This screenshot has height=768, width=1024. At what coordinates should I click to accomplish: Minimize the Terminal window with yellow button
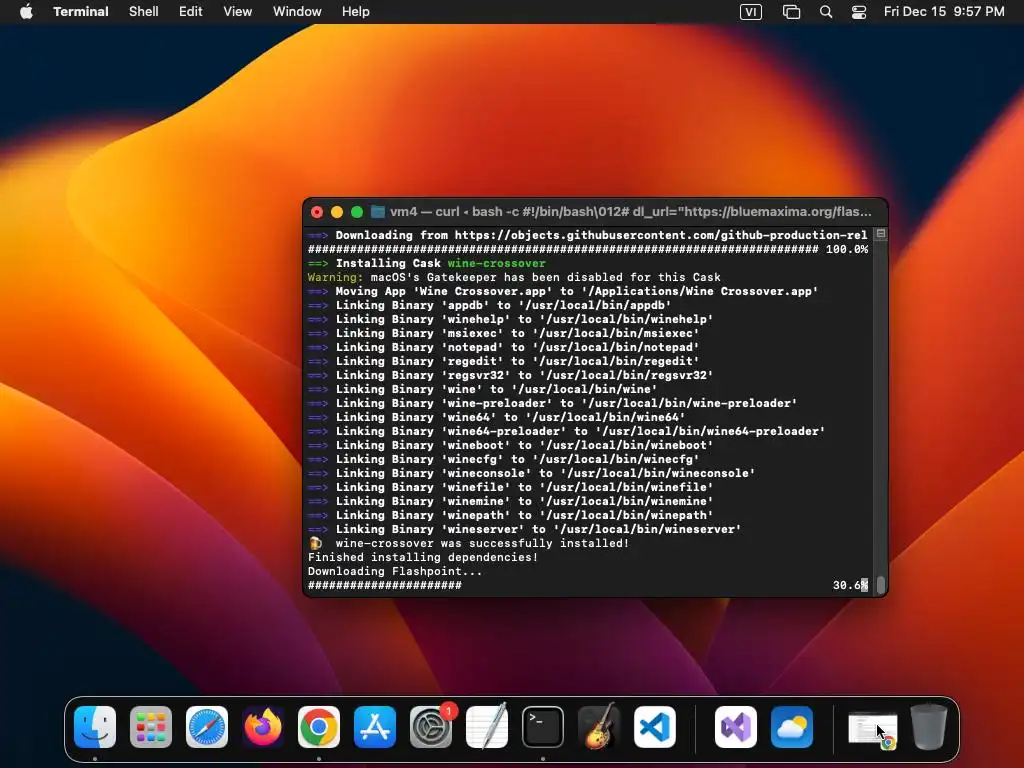pos(337,212)
